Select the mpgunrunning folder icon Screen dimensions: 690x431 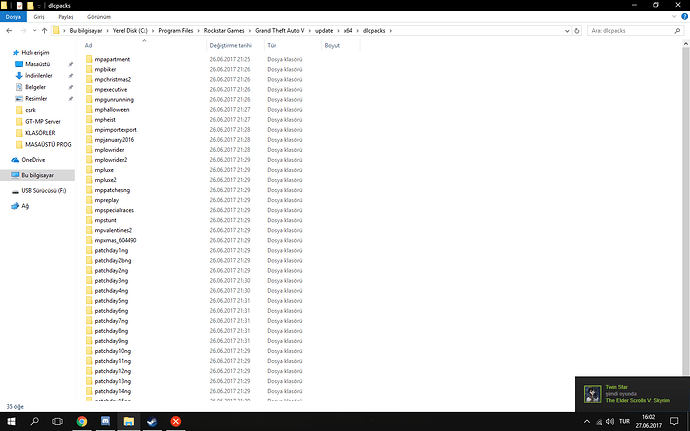[89, 99]
